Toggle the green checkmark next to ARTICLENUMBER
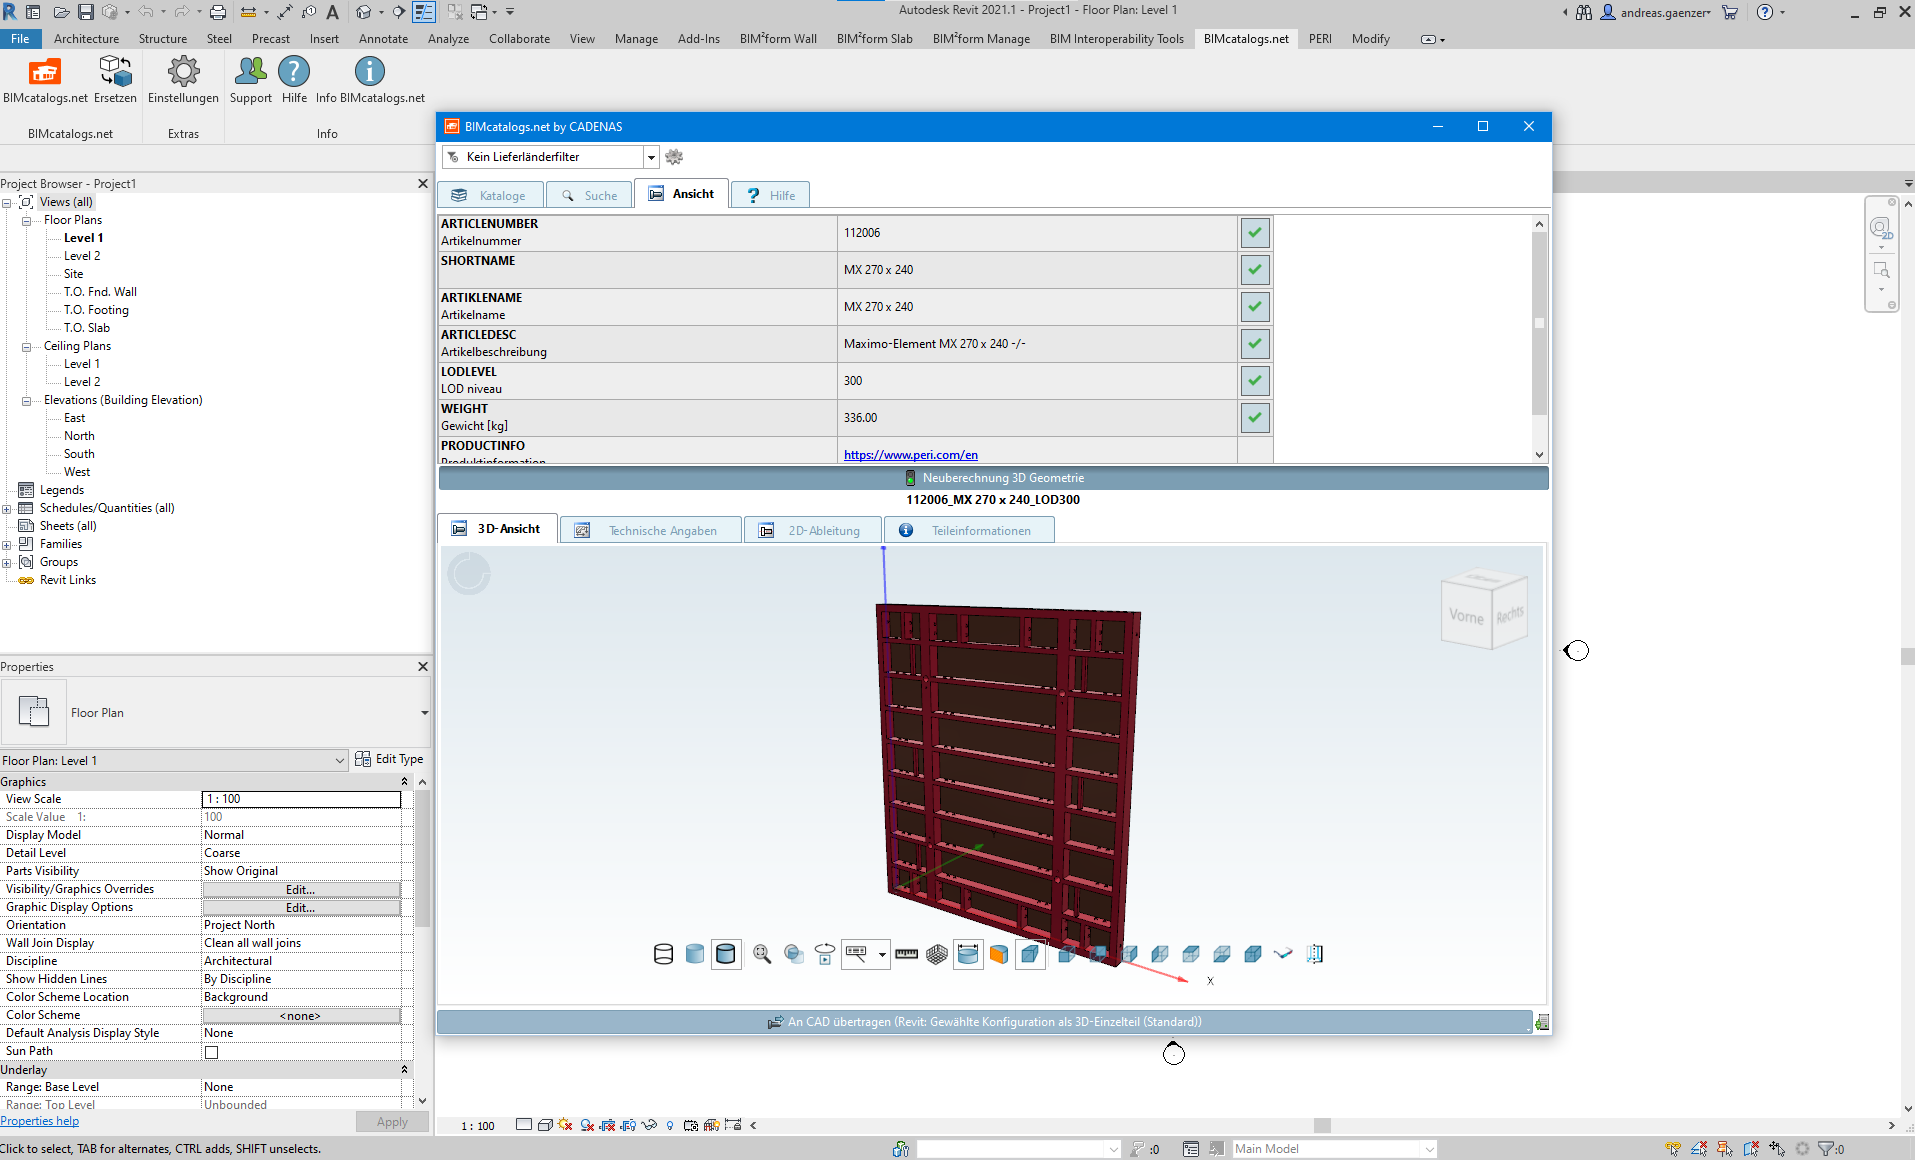 coord(1255,232)
